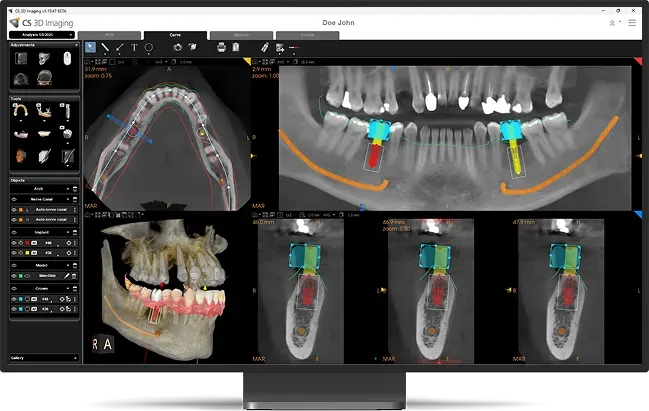Click the RA orientation cube in 3D view

[102, 344]
